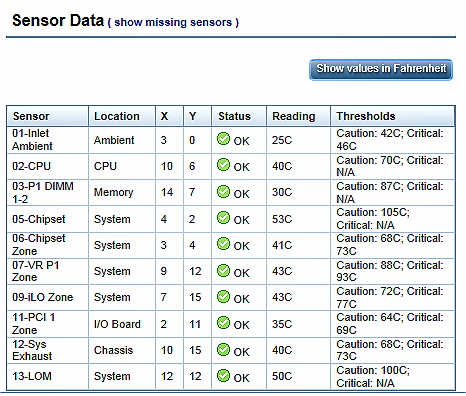Select the status icon for 07-VR P1 Zone
466x396 pixels.
[x=223, y=271]
